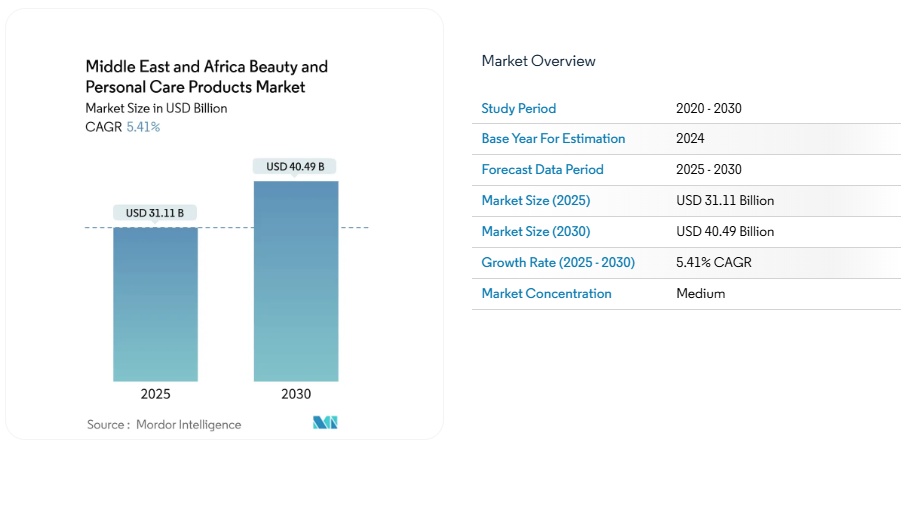The height and width of the screenshot is (508, 908).
Task: Click the CAGR 5.41% value in chart
Action: pos(143,127)
